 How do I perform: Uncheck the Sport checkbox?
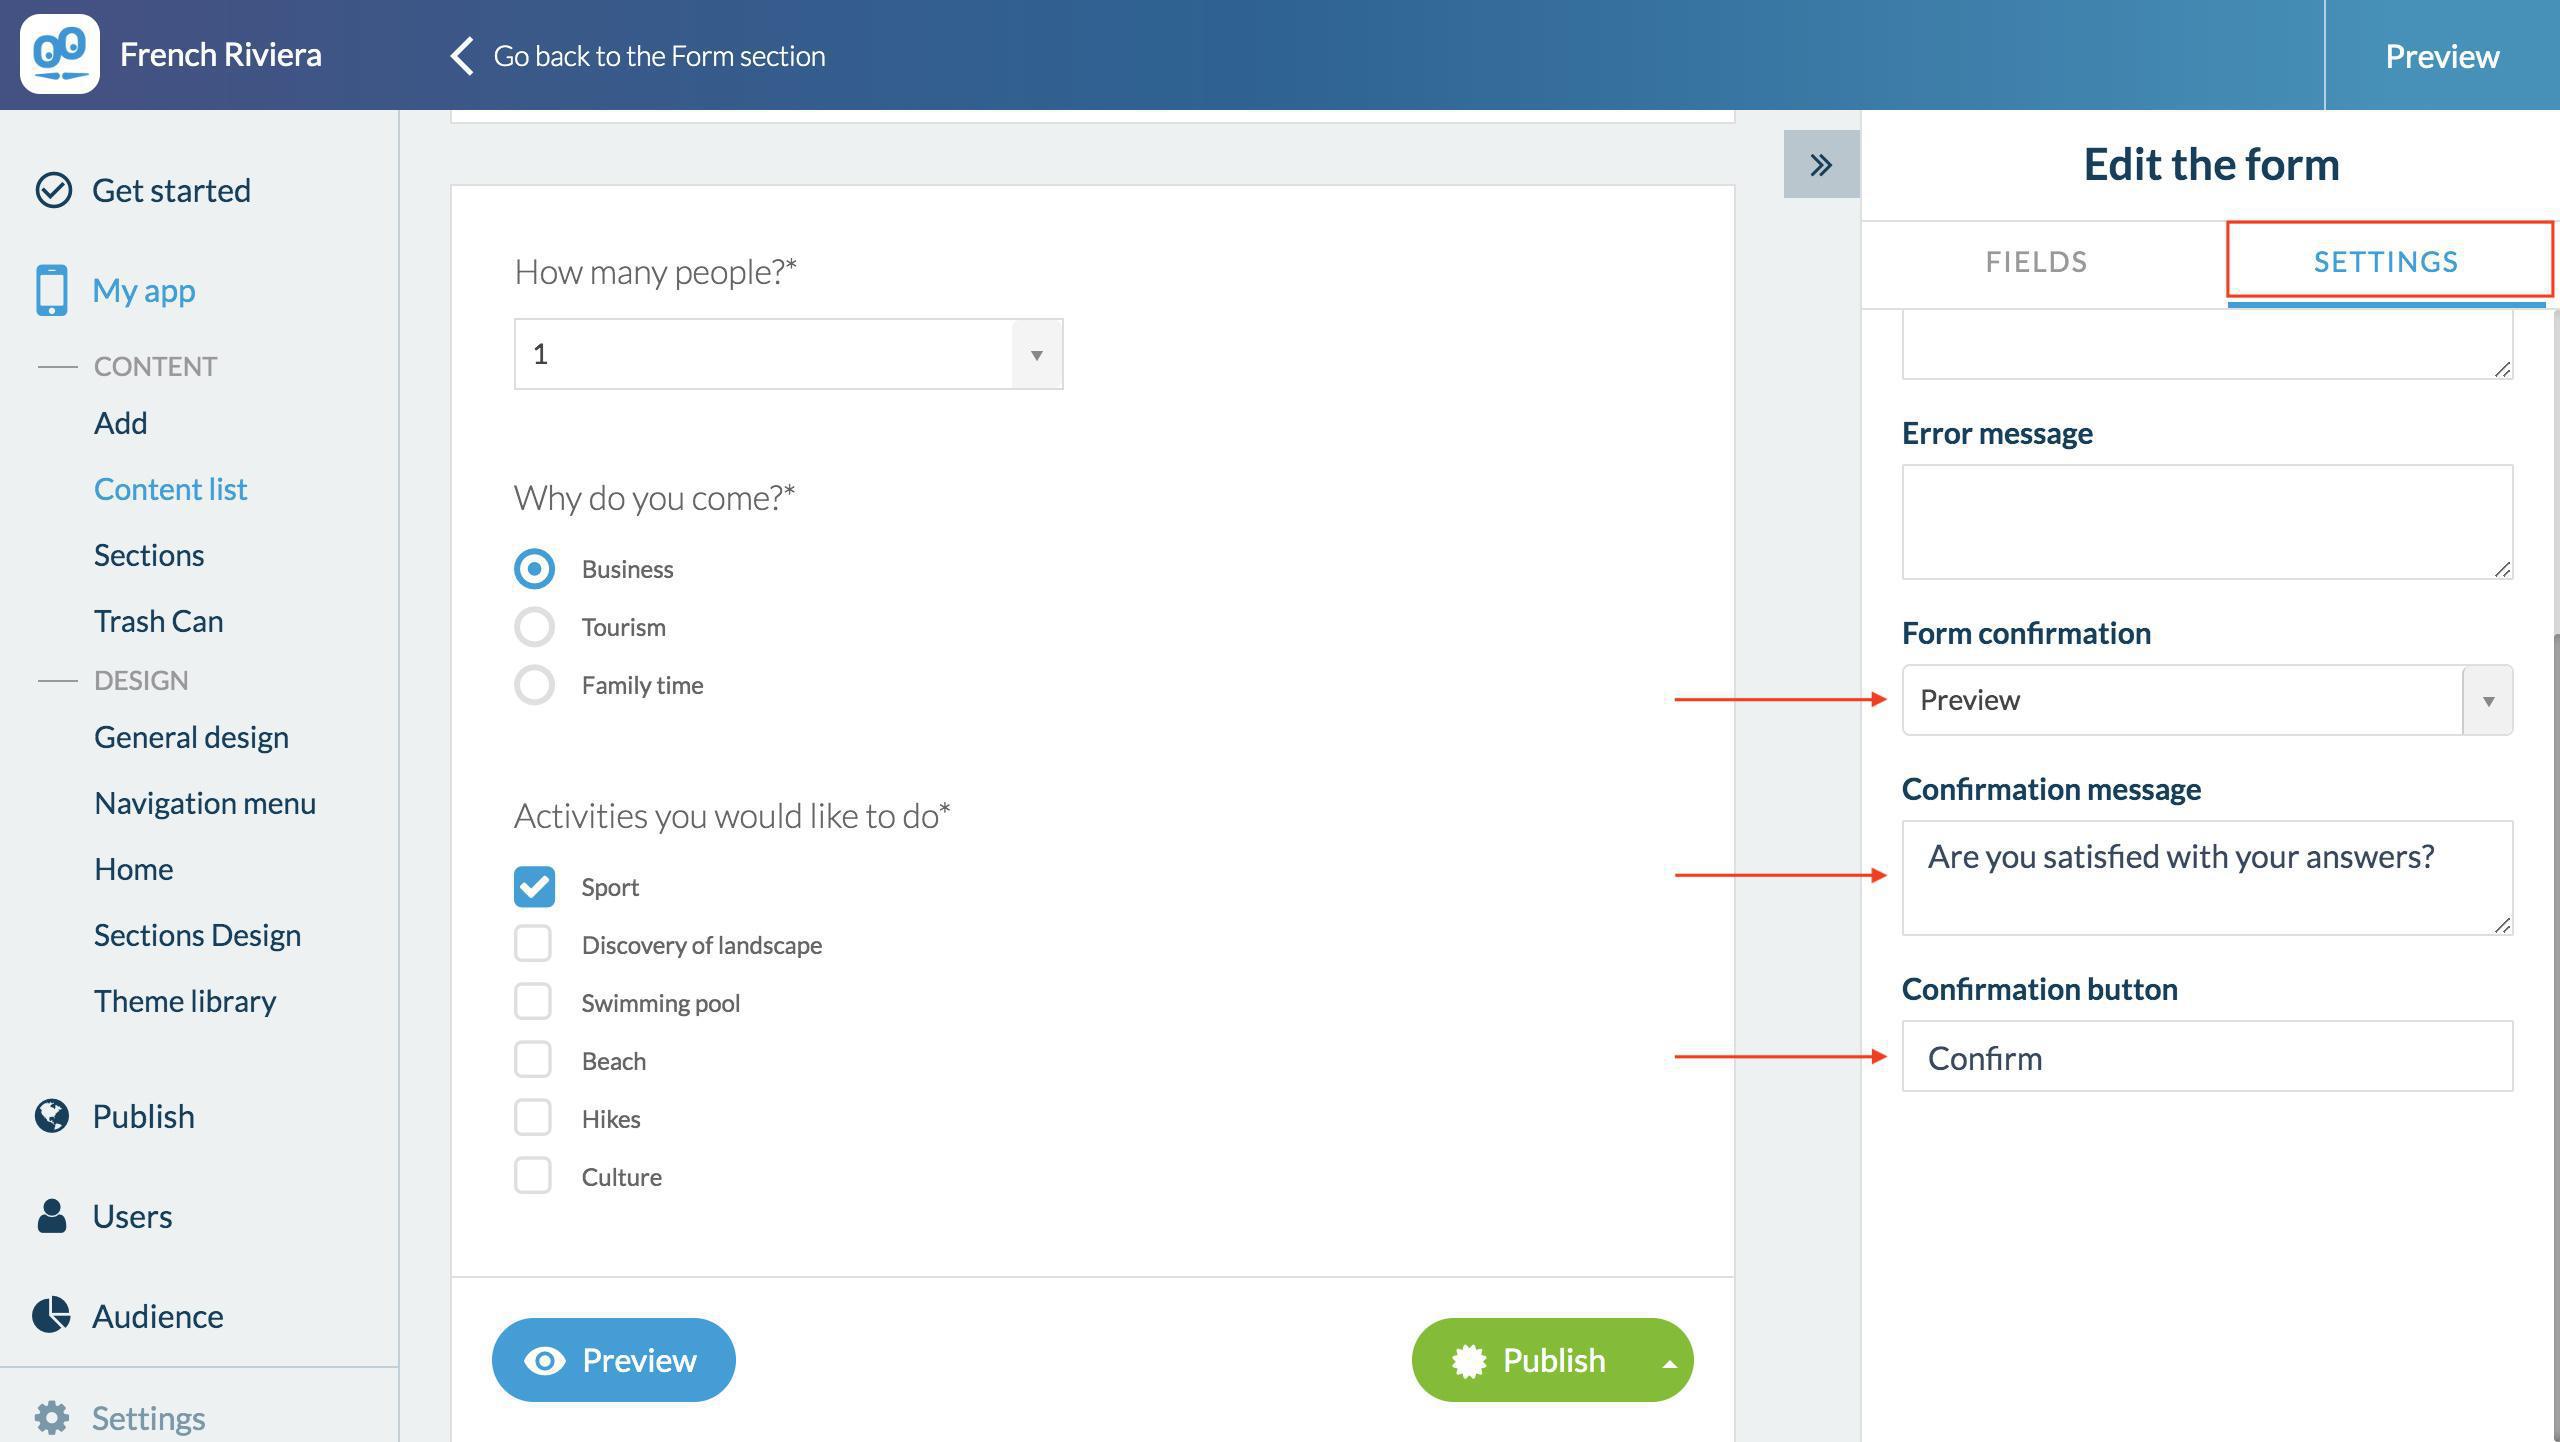coord(534,887)
